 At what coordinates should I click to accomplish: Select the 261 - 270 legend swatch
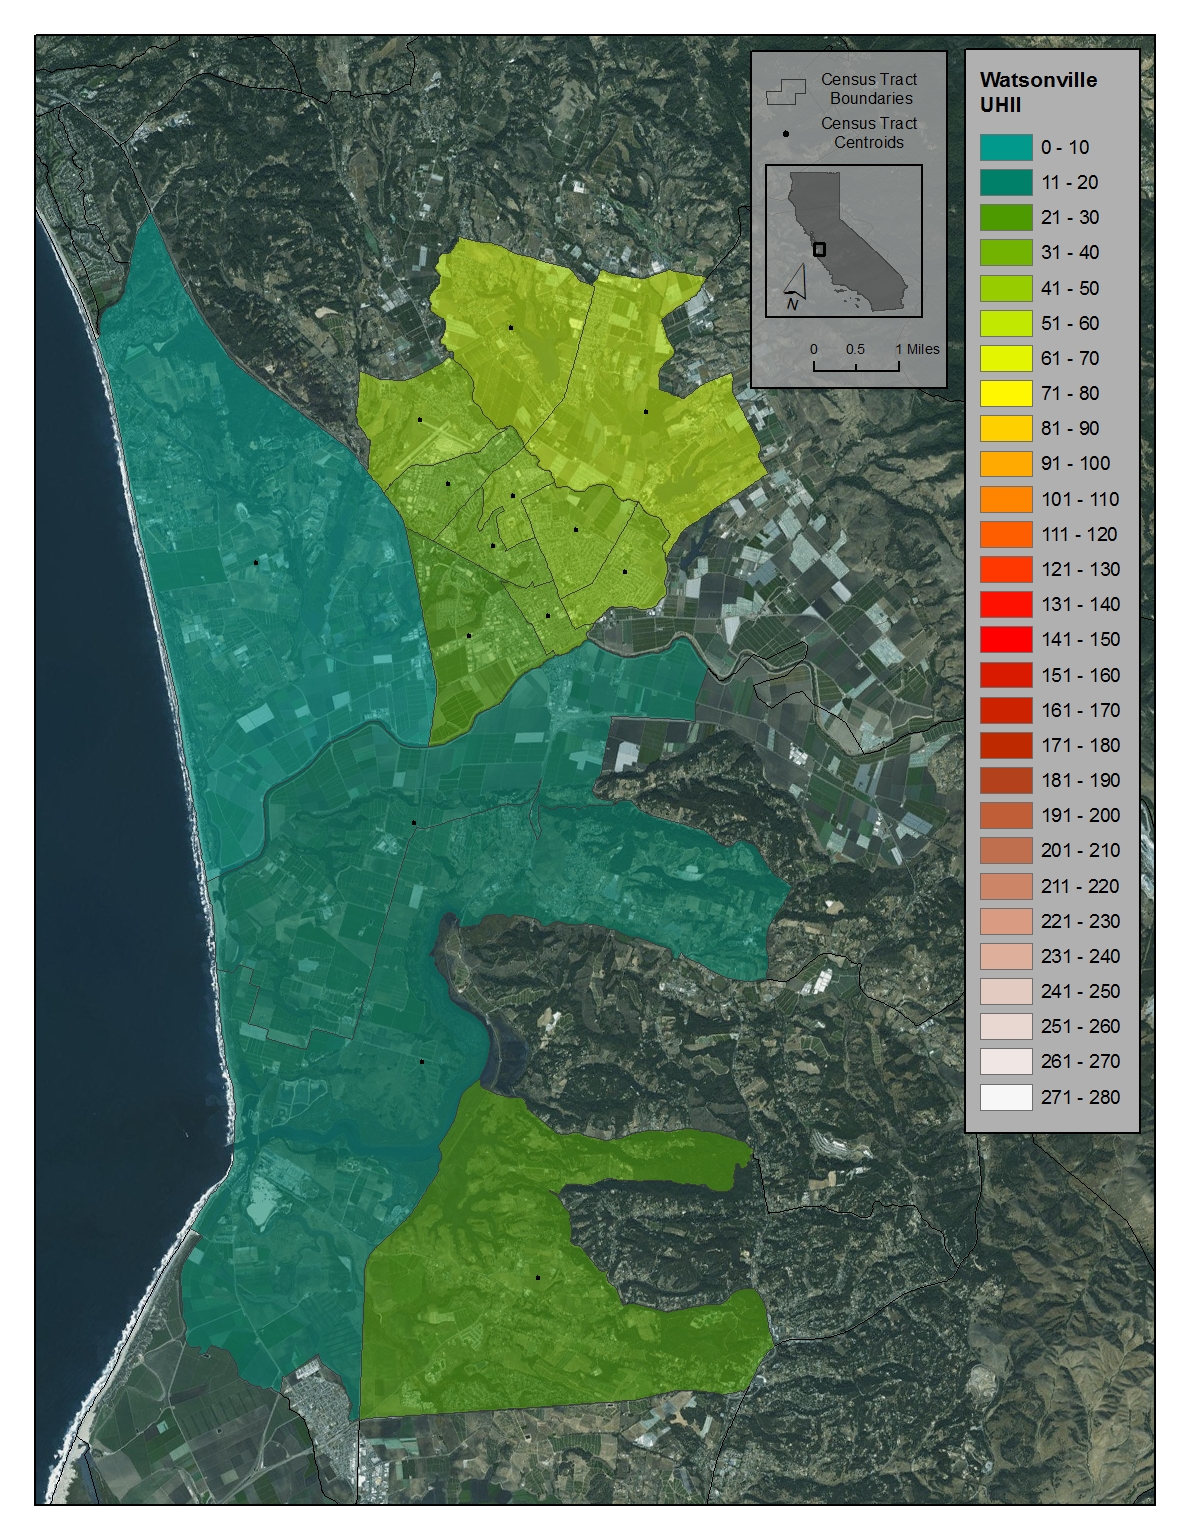click(1005, 1061)
